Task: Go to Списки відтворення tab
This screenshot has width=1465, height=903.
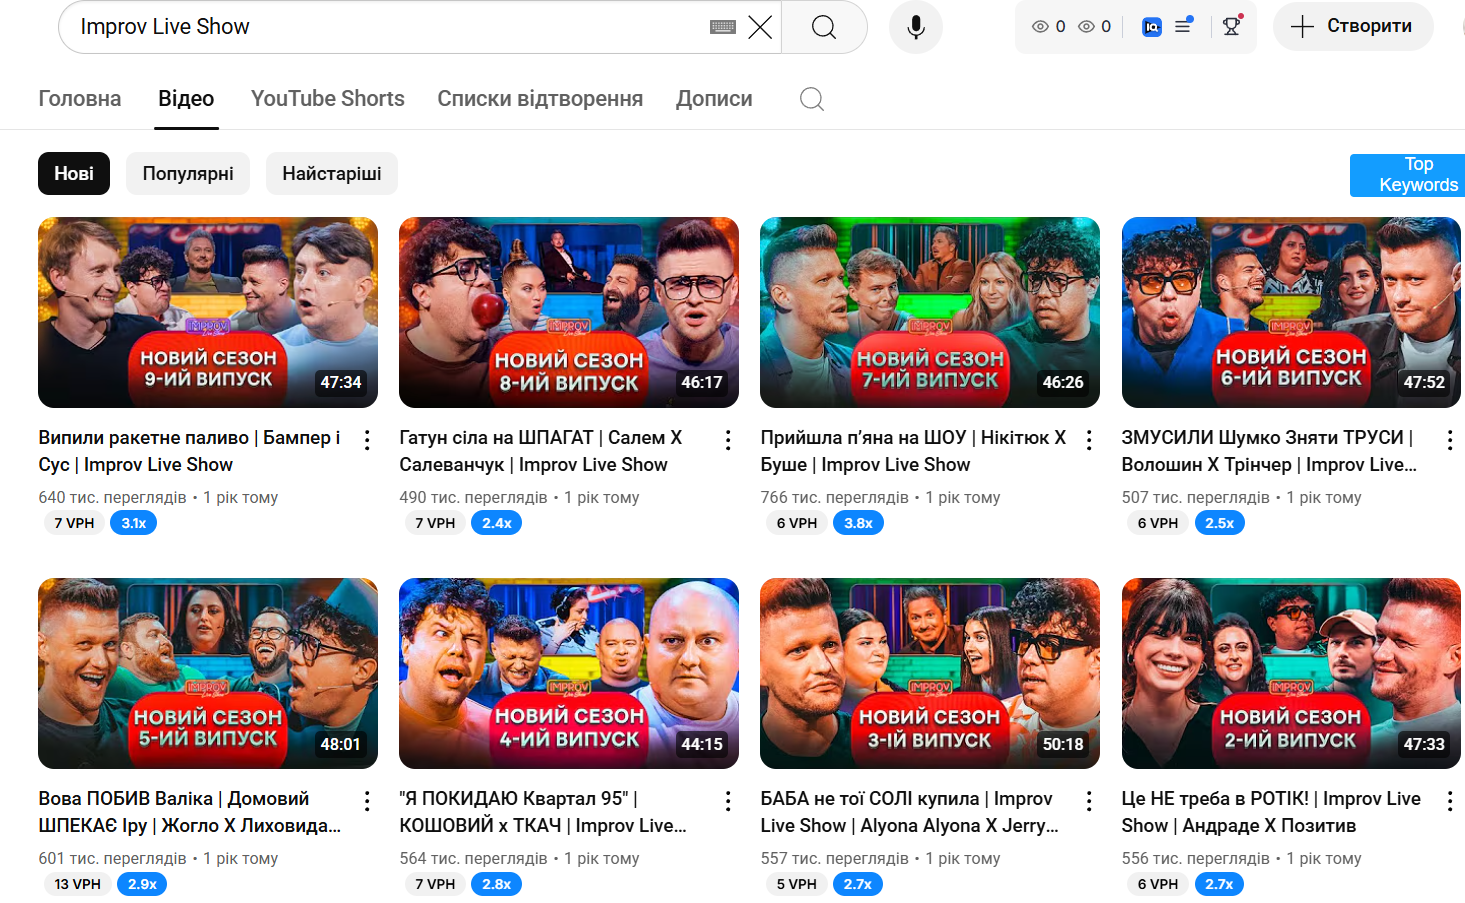Action: (x=540, y=99)
